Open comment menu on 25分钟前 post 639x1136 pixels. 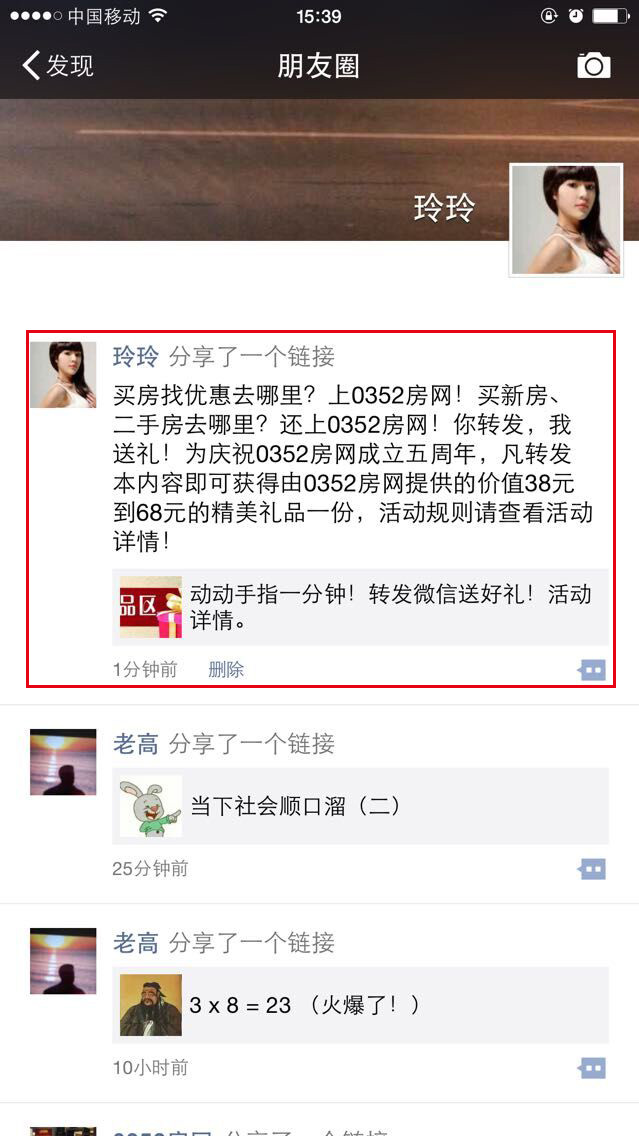(592, 869)
